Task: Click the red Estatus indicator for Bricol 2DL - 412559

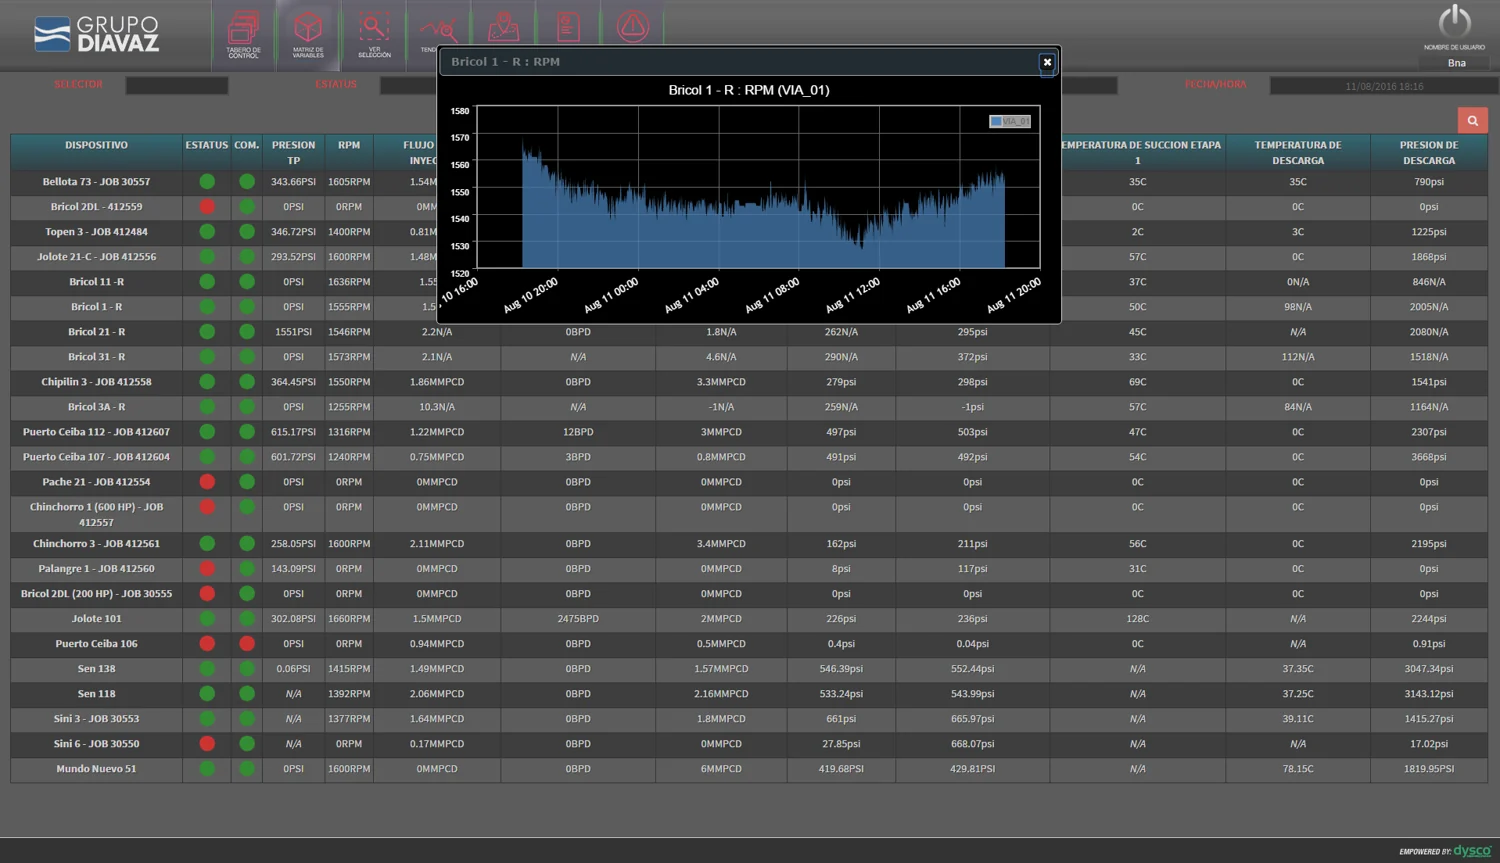Action: pos(207,207)
